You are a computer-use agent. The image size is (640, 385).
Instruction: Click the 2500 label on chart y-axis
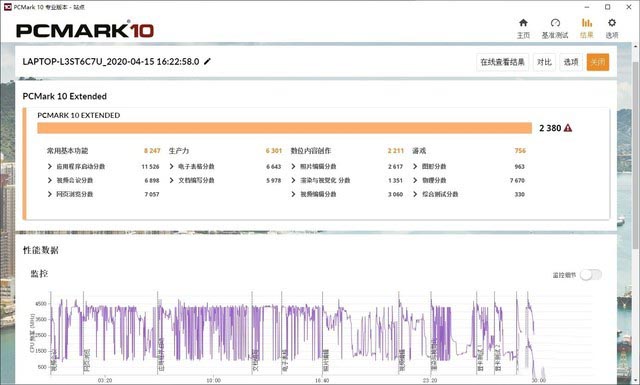point(41,335)
